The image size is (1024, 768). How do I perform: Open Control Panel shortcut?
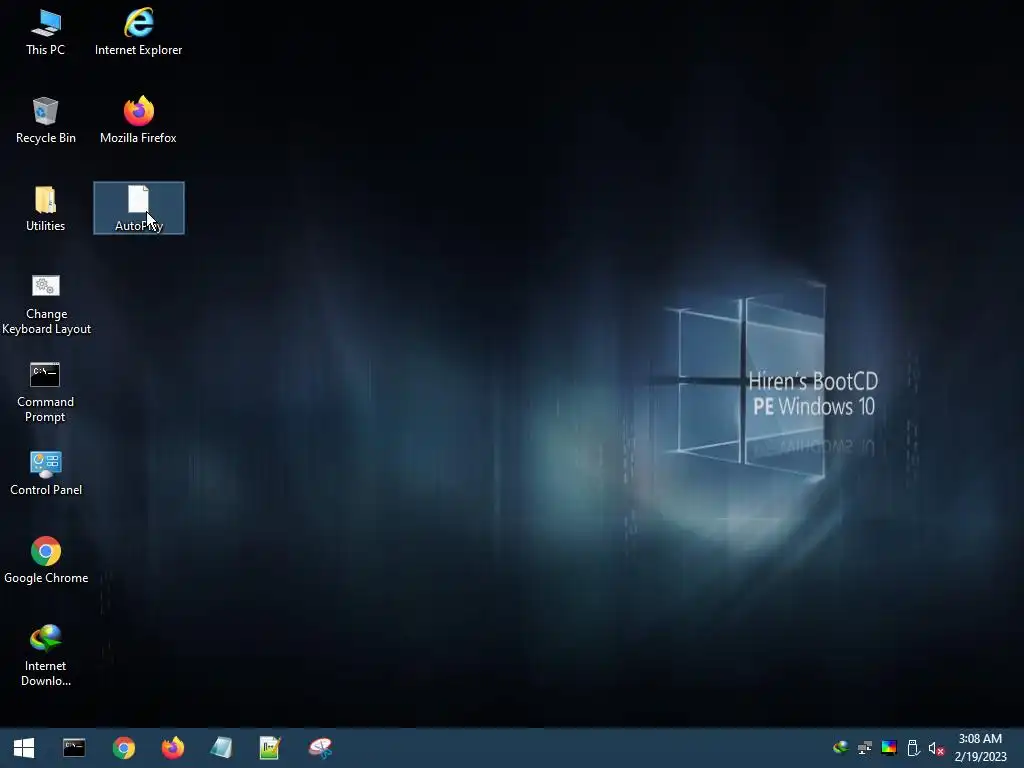[x=46, y=473]
